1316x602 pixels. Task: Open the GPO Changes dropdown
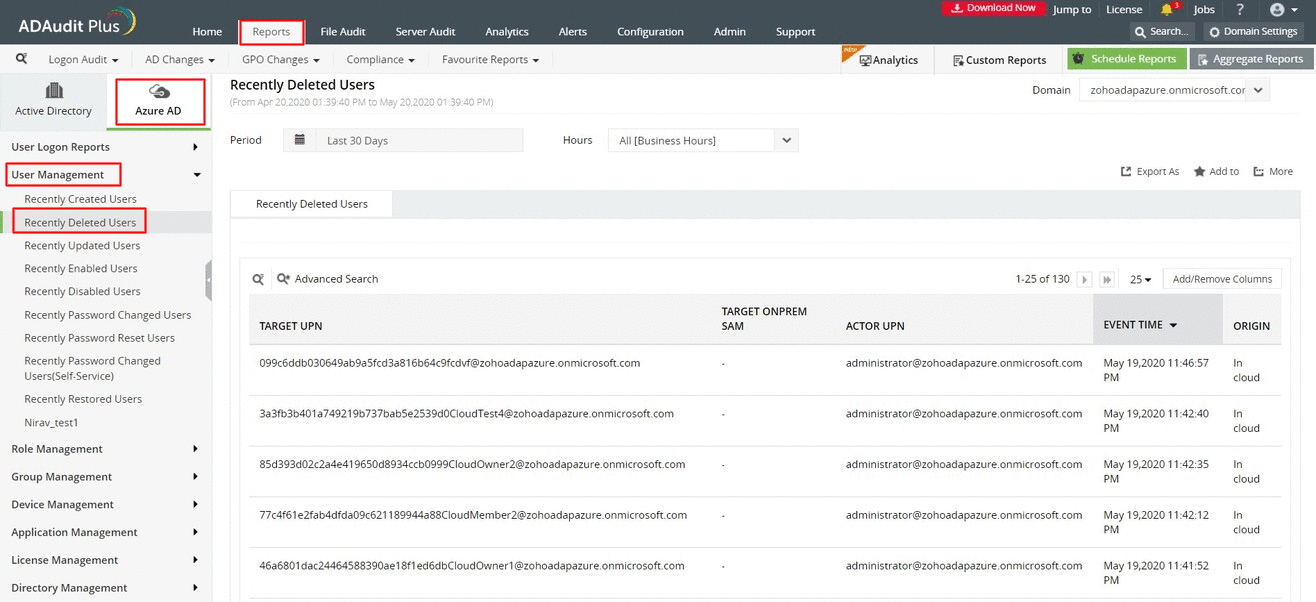[x=281, y=60]
